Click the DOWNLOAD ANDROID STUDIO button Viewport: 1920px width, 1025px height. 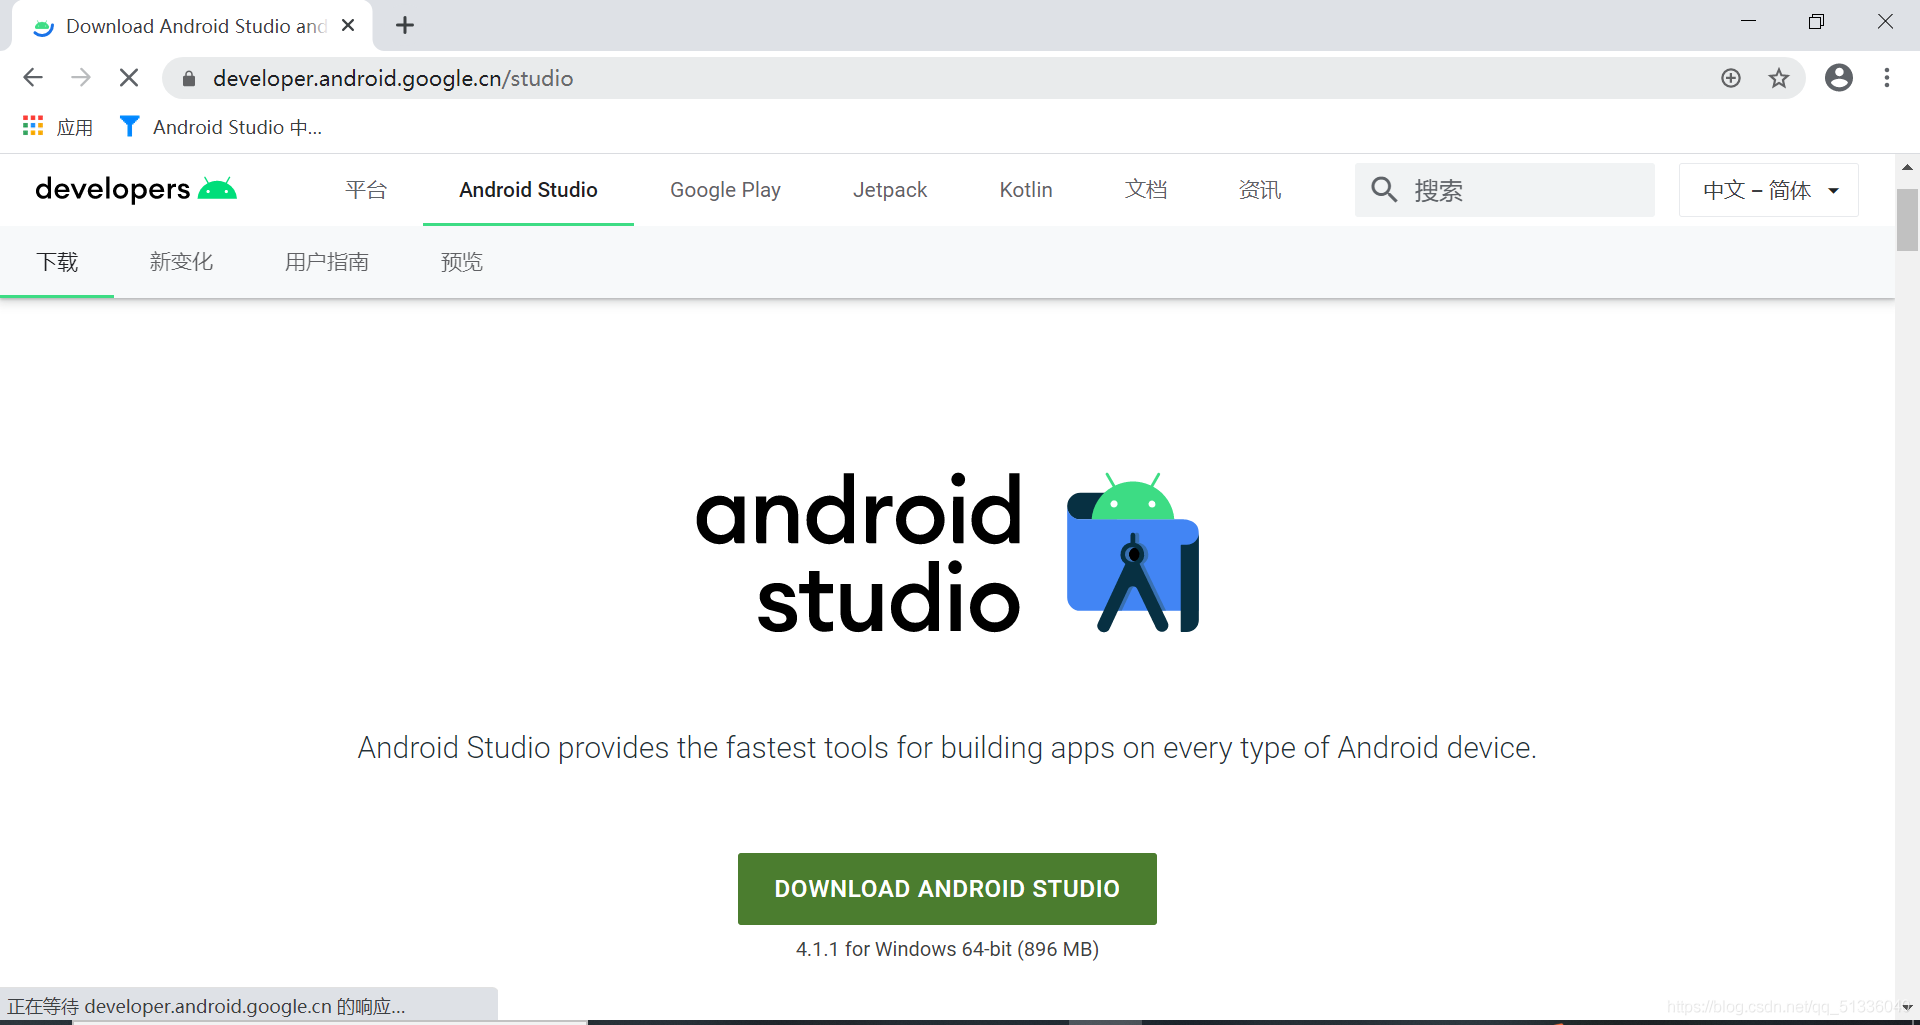coord(947,889)
